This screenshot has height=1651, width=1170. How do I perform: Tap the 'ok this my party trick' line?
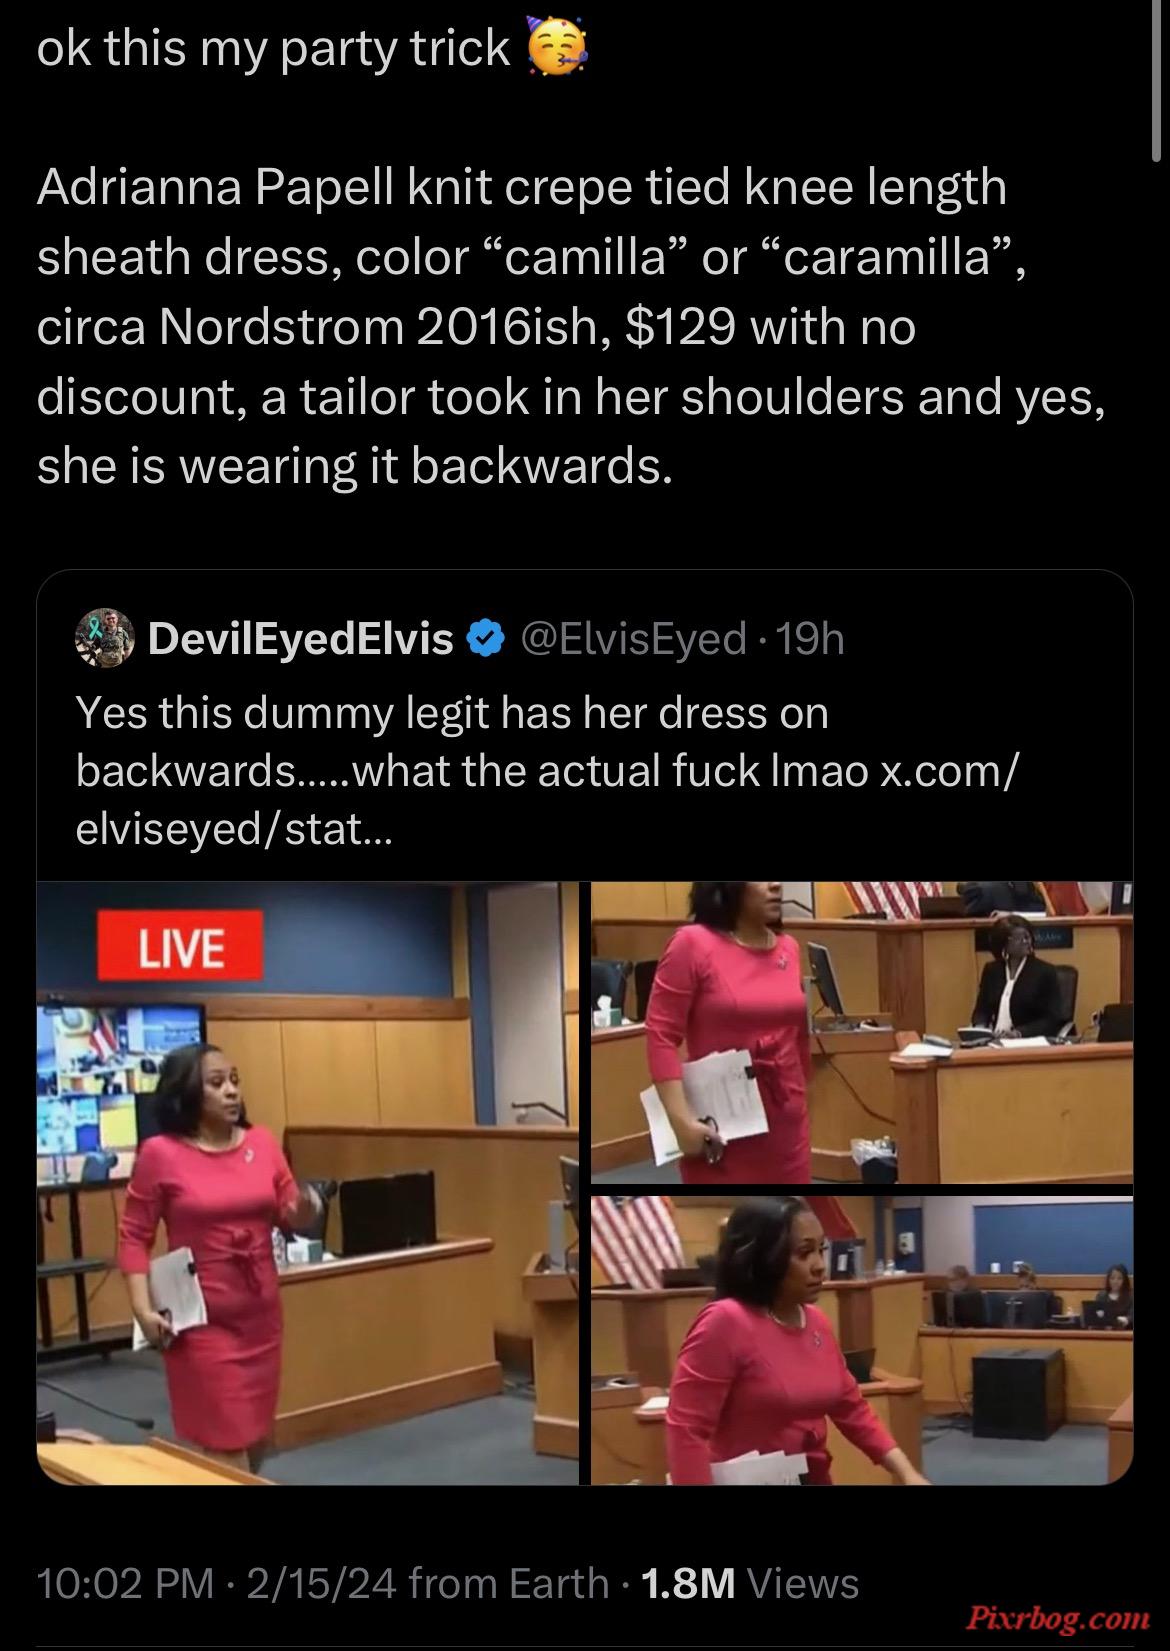tap(273, 48)
